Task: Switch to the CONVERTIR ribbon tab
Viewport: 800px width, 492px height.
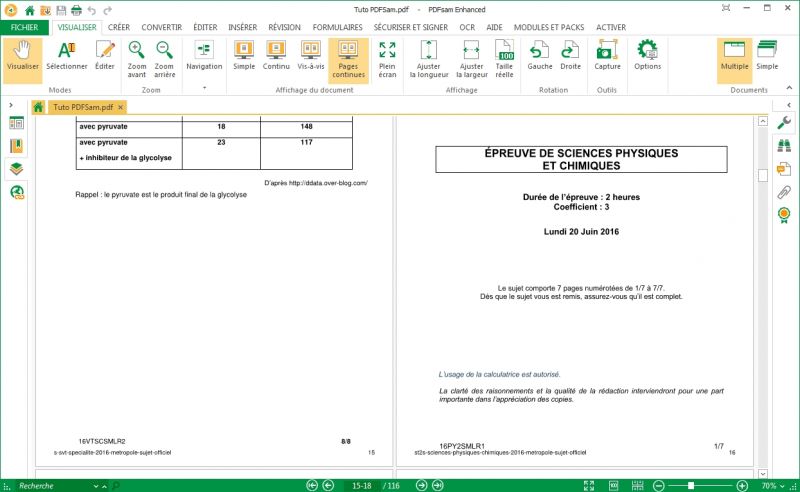Action: (x=162, y=27)
